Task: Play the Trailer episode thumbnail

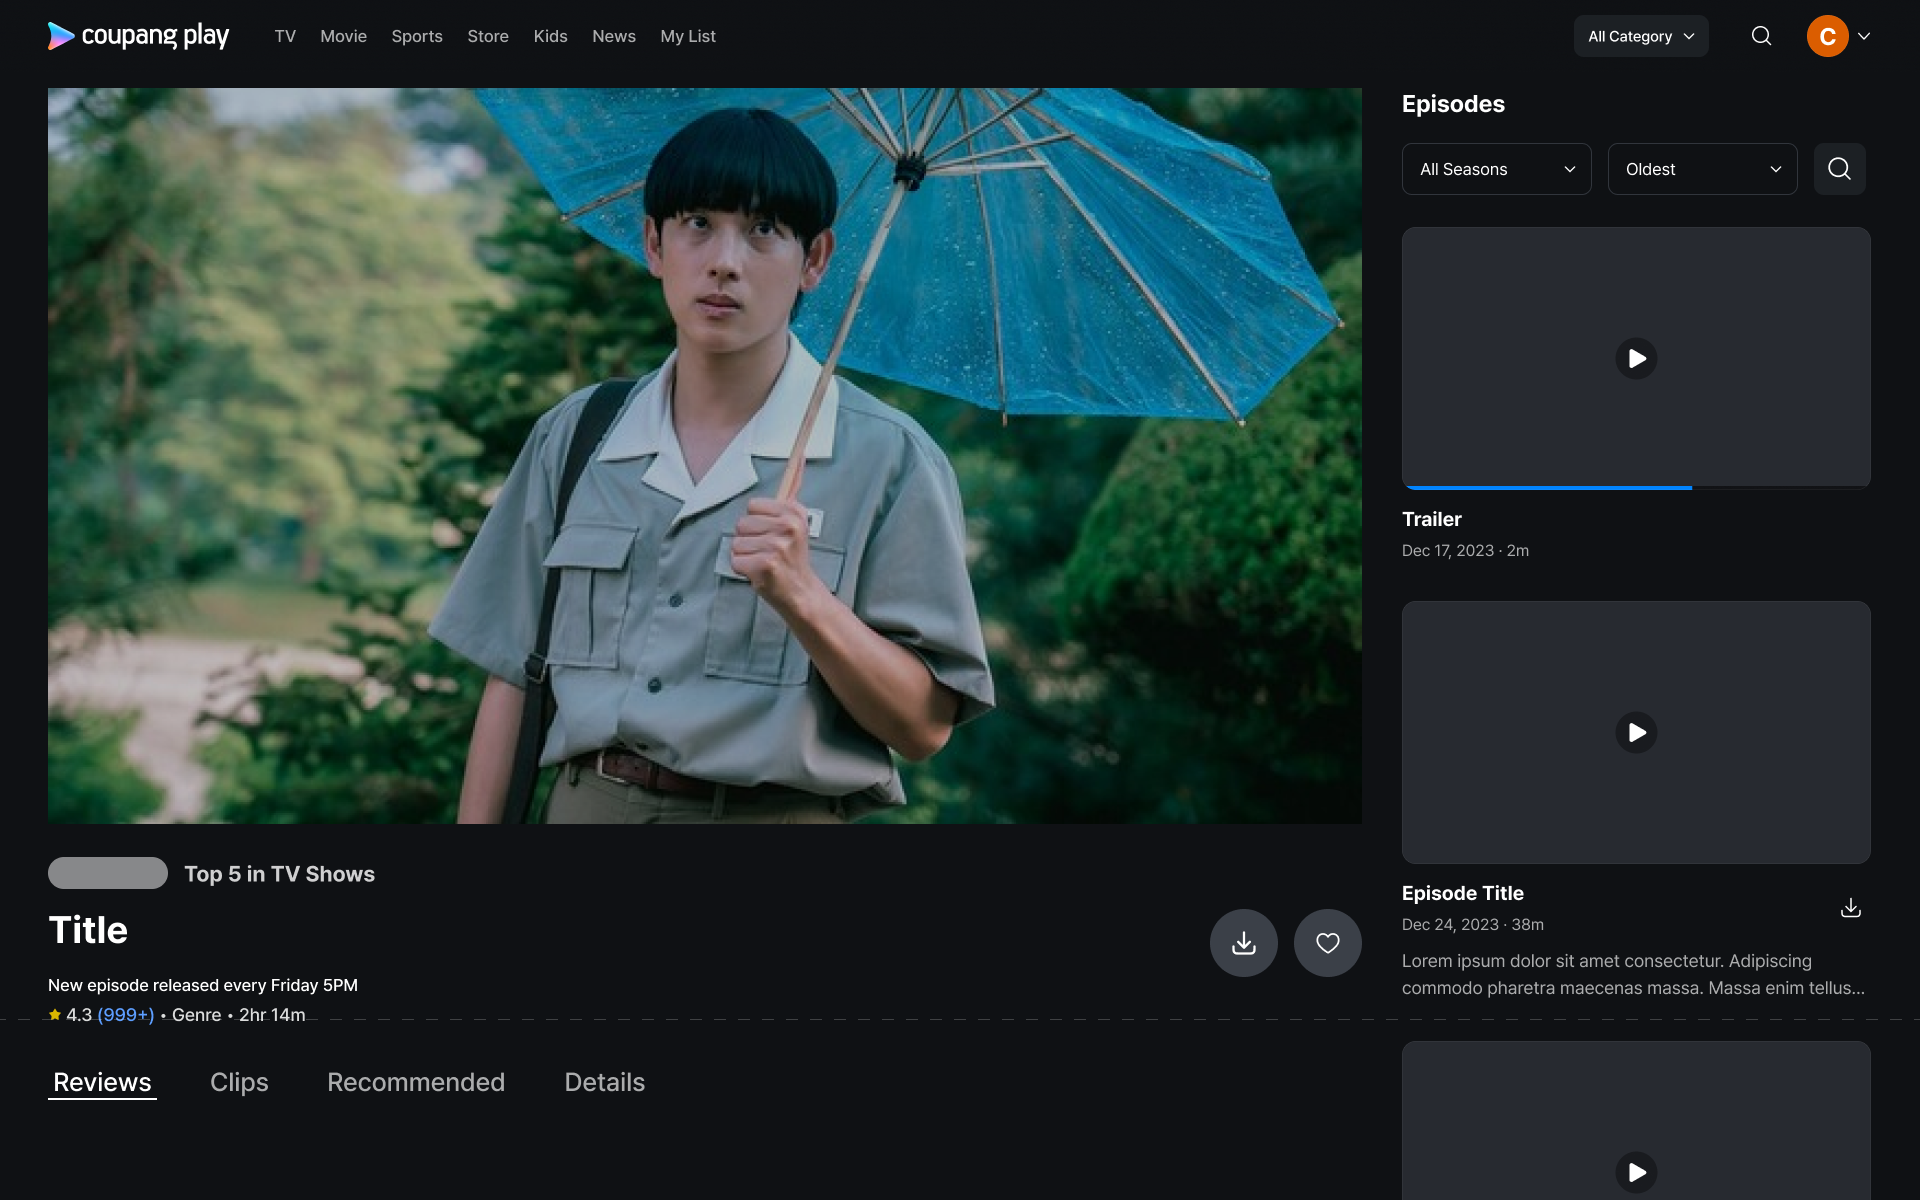Action: pyautogui.click(x=1636, y=358)
